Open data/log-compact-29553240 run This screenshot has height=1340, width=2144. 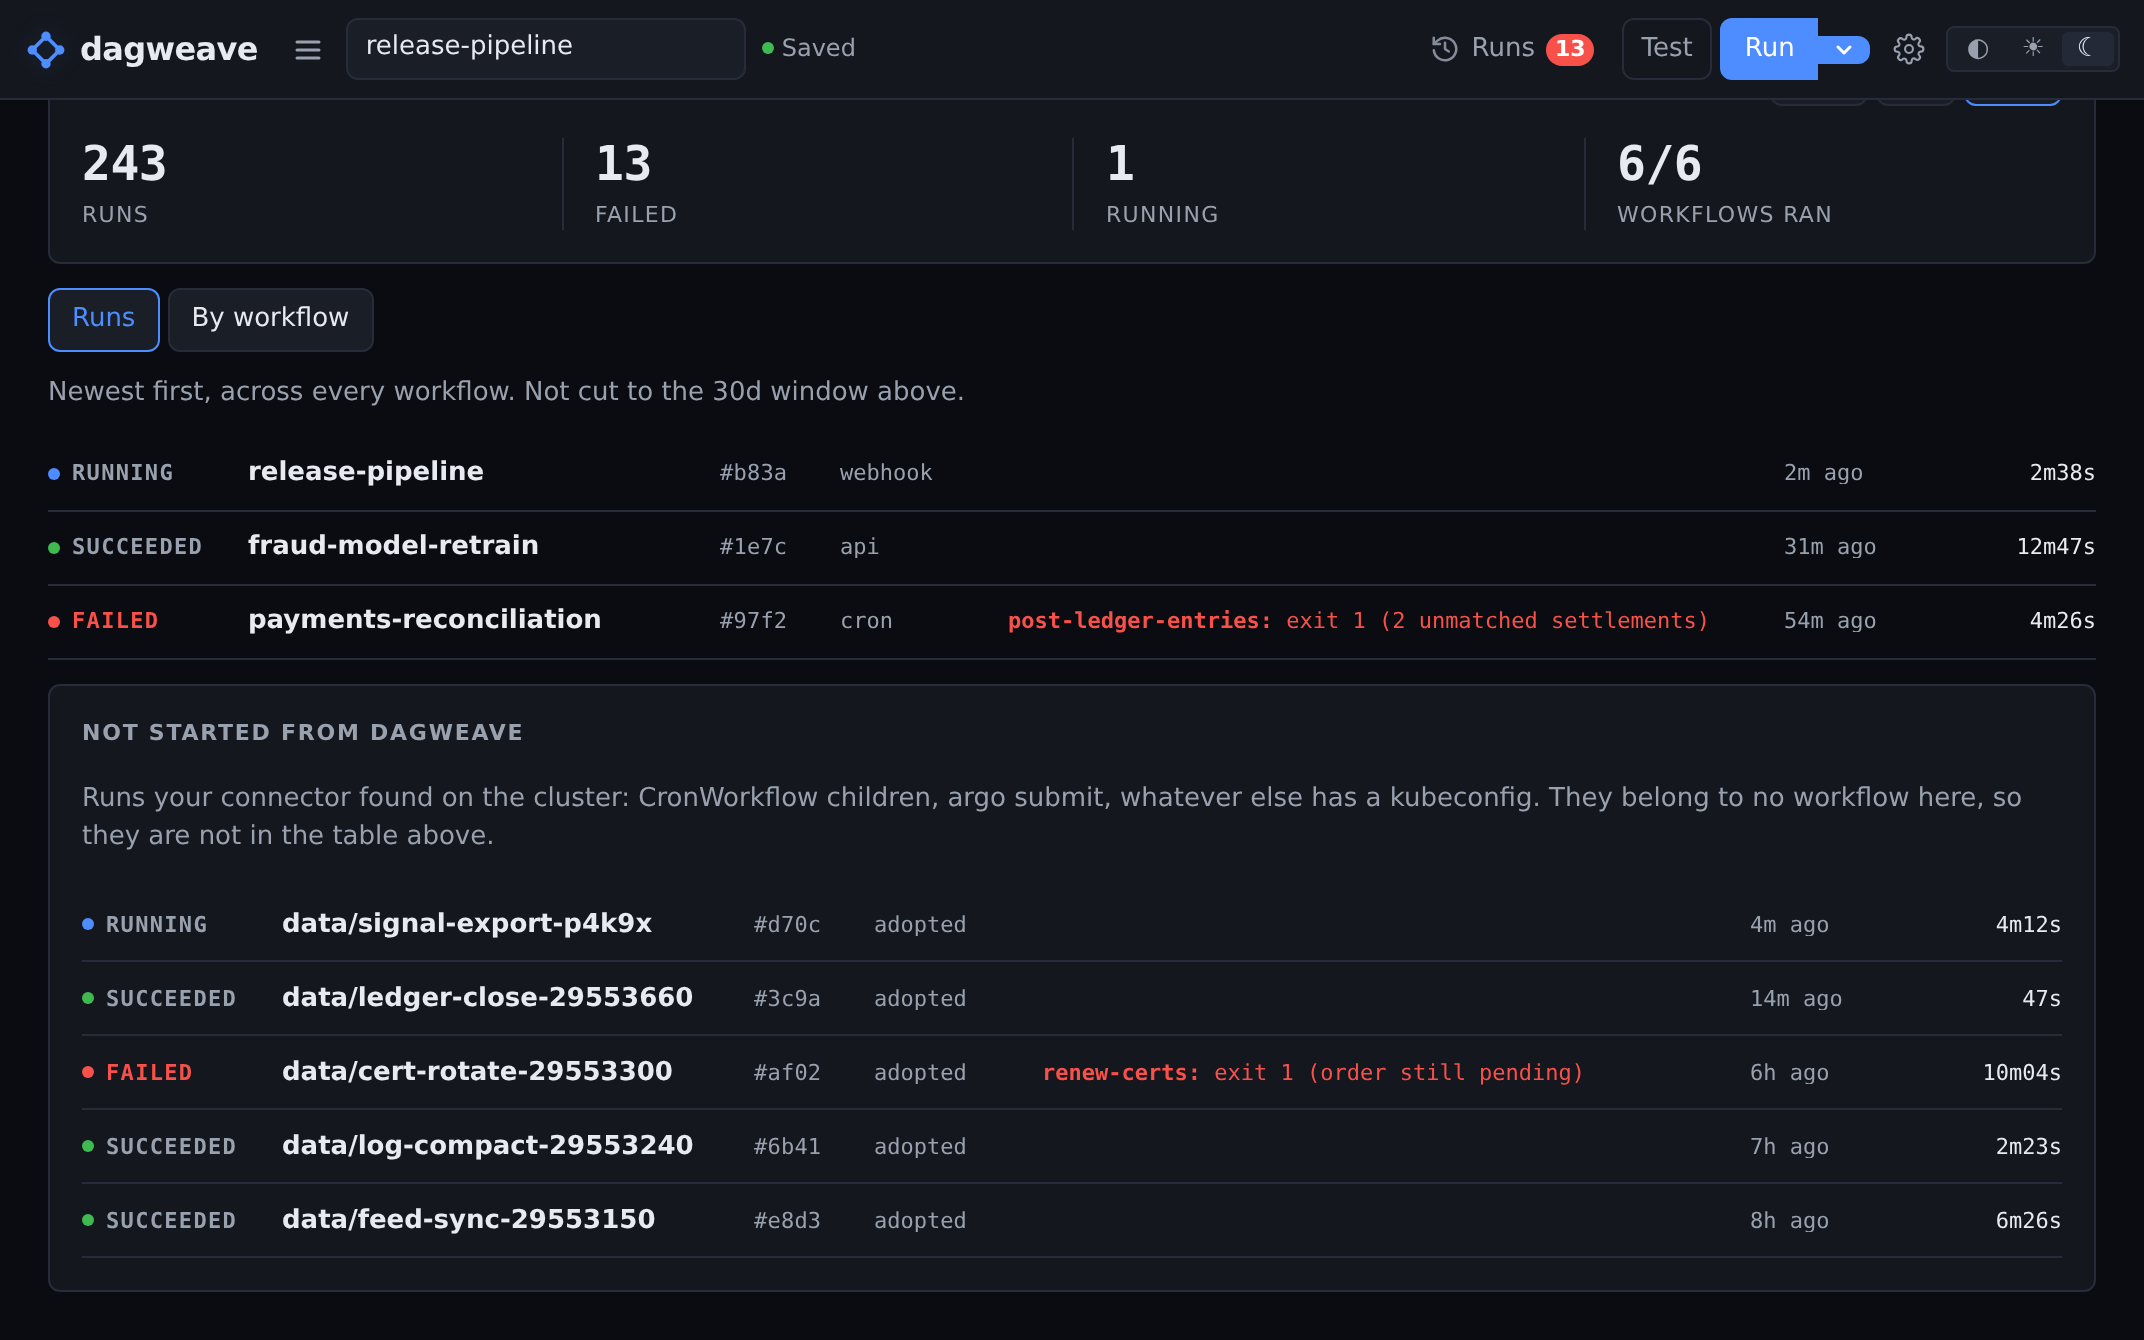(x=1072, y=1147)
